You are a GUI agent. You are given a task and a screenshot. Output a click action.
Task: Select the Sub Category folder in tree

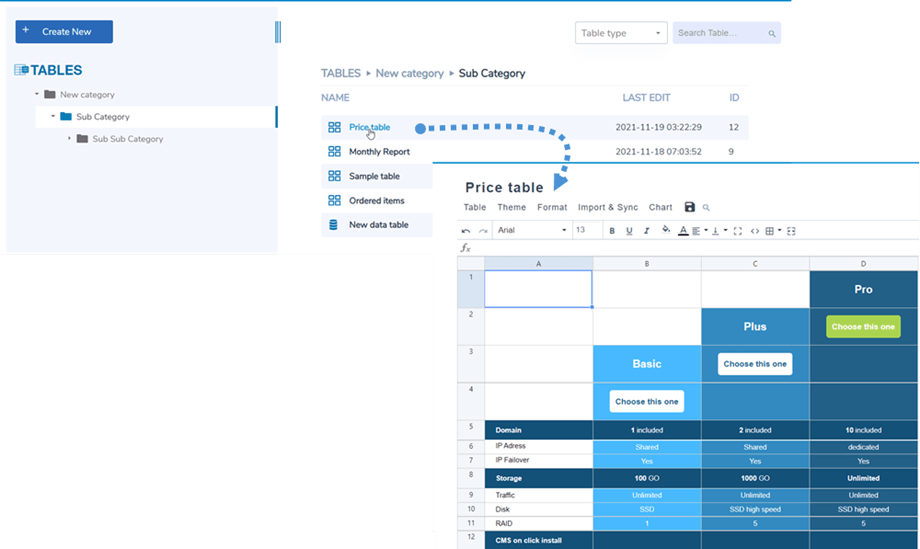[x=103, y=117]
